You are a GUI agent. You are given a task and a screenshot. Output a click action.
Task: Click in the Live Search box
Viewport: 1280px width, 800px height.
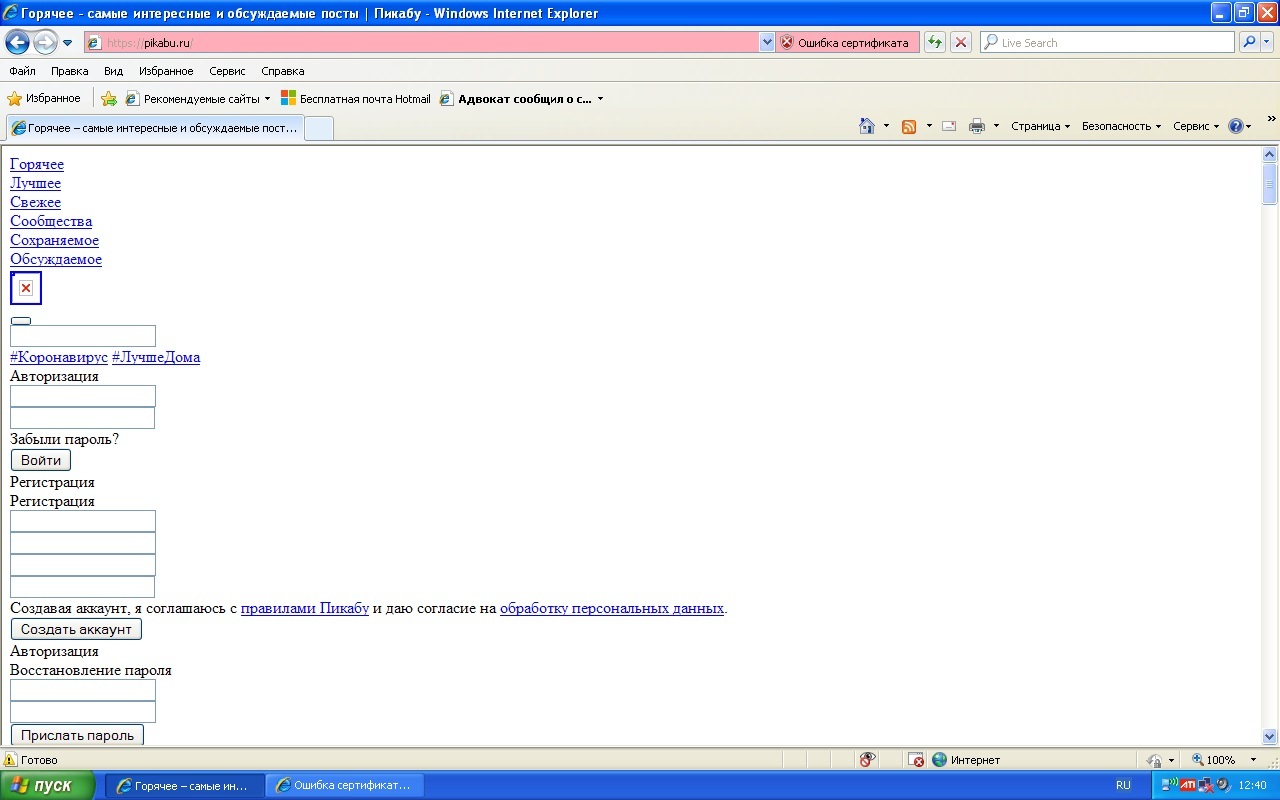pyautogui.click(x=1107, y=43)
